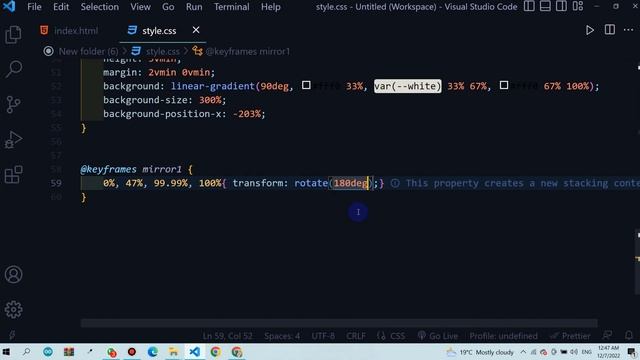Open Google Chrome from taskbar

tap(216, 352)
